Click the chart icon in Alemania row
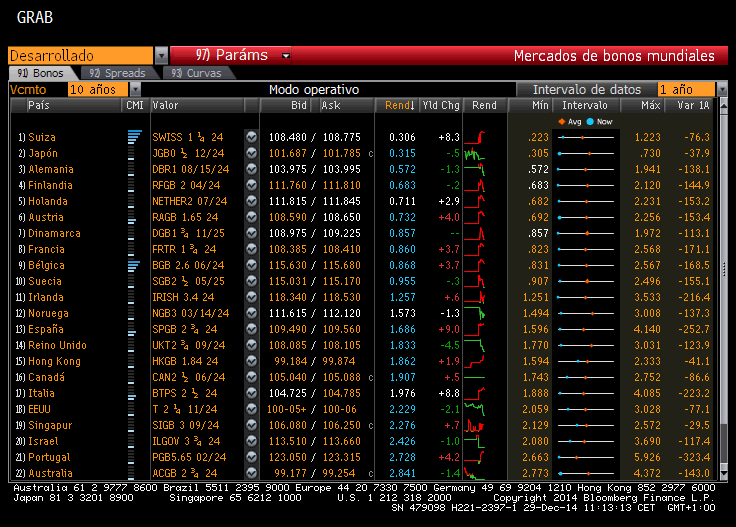 tap(252, 169)
